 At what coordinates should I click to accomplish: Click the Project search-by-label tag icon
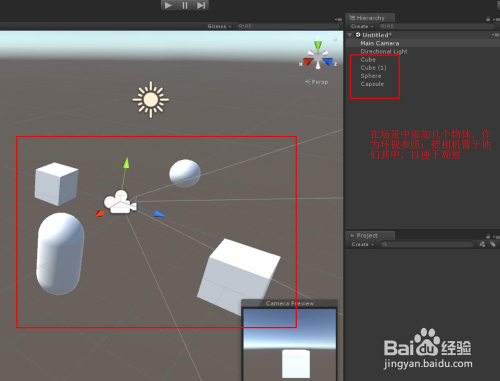[x=493, y=244]
